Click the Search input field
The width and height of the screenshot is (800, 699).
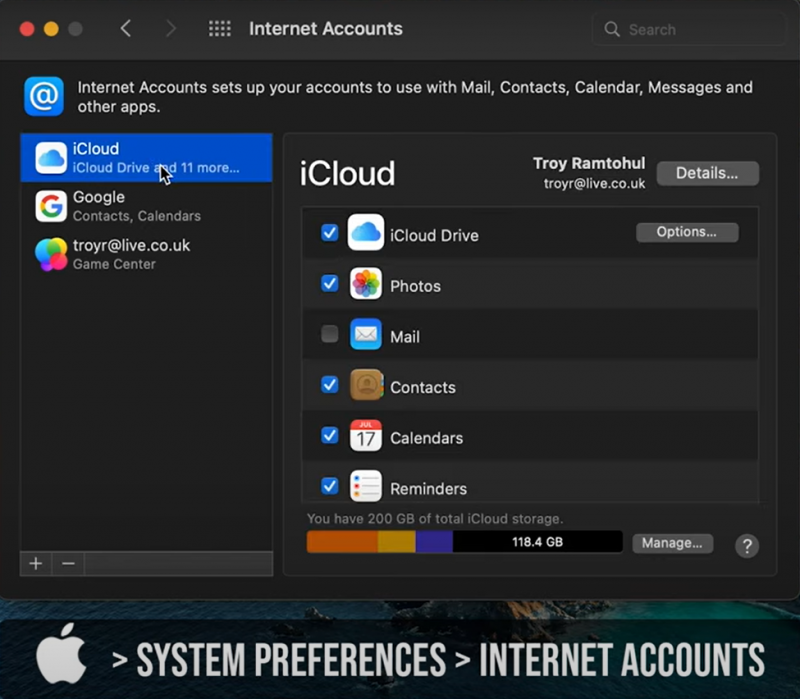(x=689, y=30)
